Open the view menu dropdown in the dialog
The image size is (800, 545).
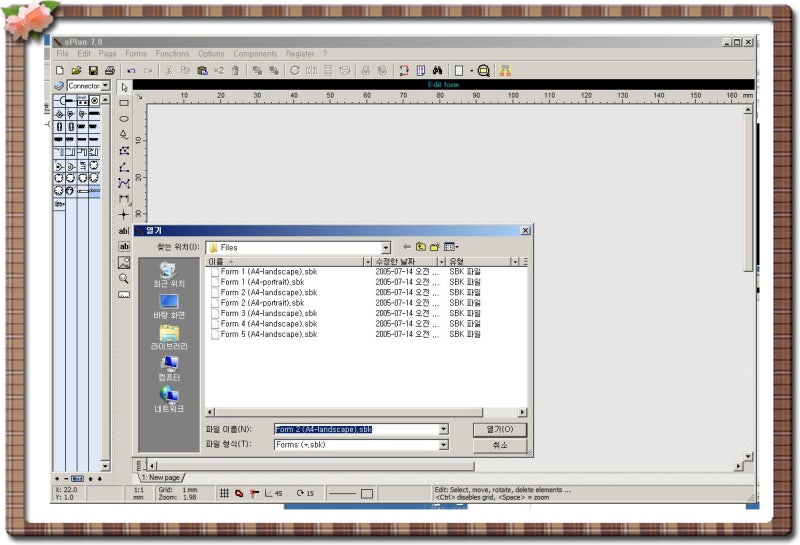[451, 247]
